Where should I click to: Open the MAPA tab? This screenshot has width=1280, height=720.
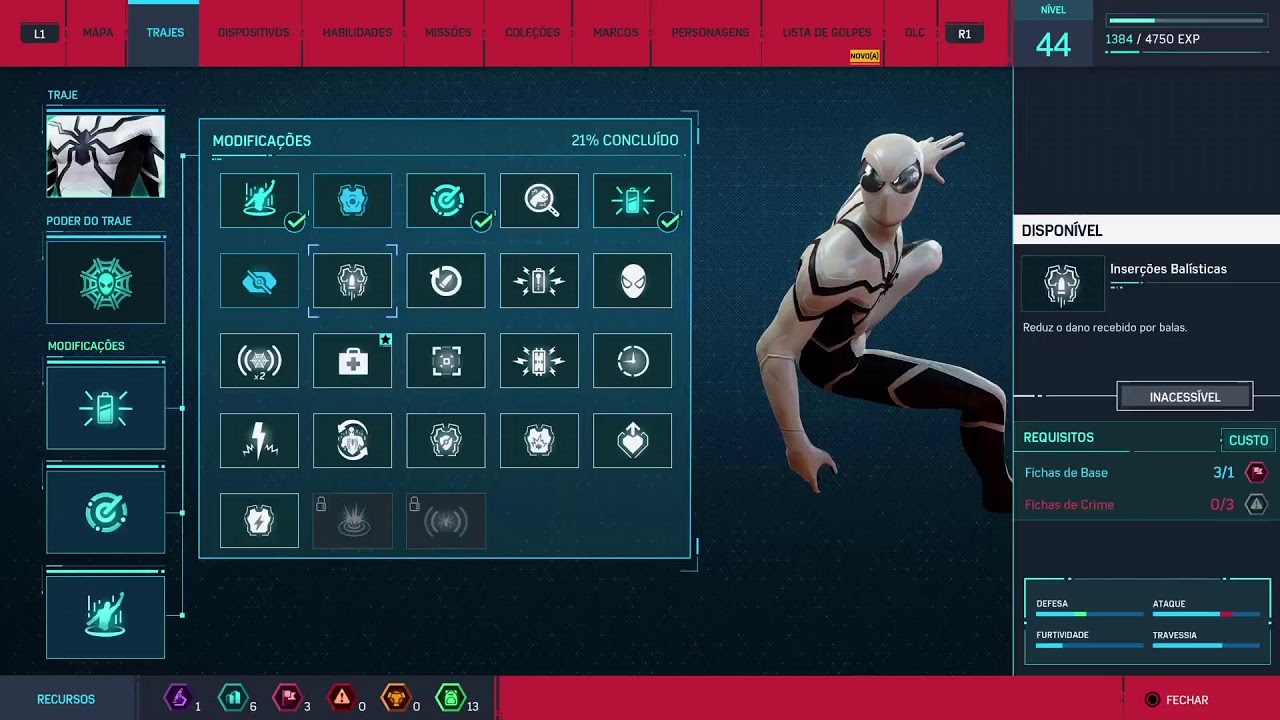point(98,33)
